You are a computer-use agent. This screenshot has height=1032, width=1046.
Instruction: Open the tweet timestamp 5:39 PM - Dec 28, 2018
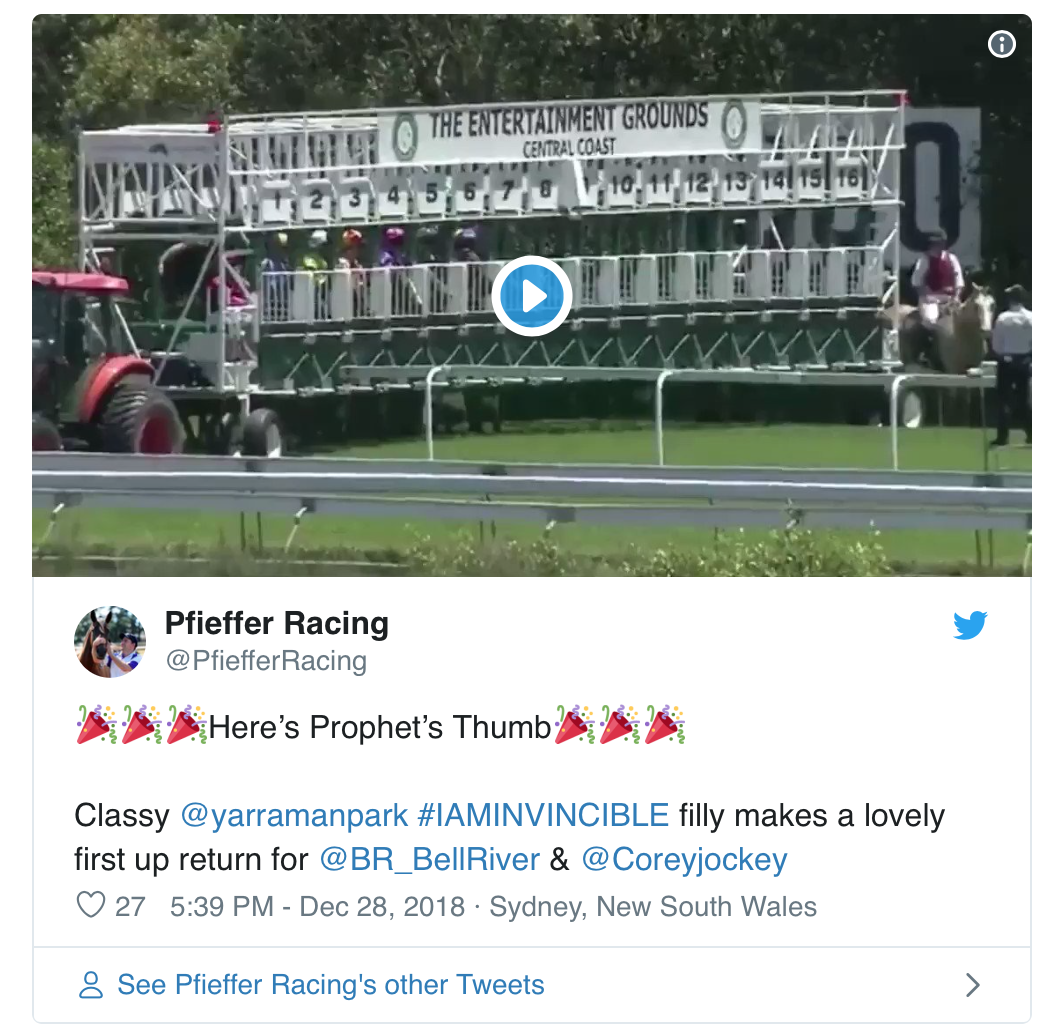click(318, 907)
